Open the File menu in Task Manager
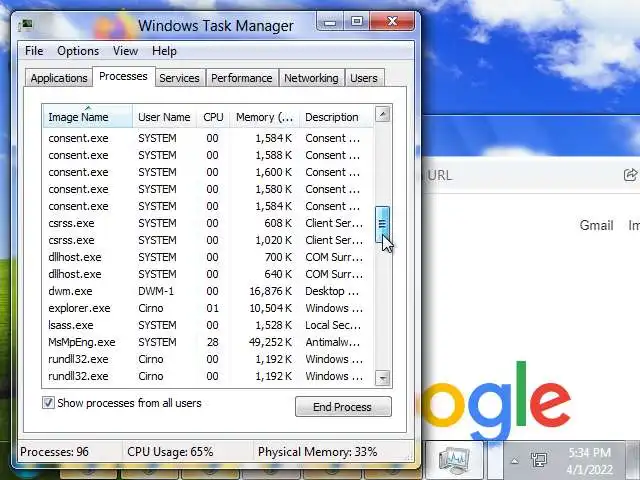 tap(34, 51)
